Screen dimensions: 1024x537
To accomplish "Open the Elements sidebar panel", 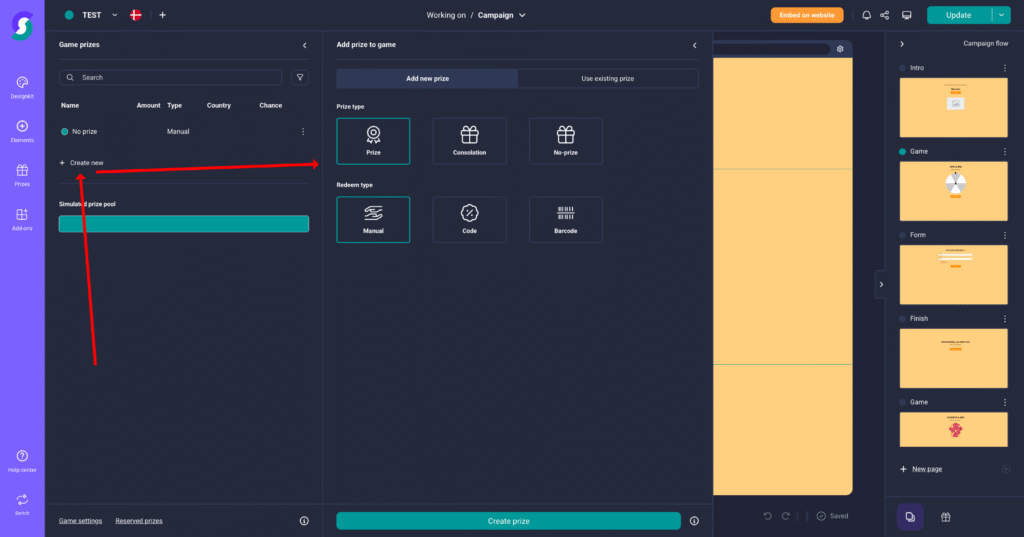I will (x=22, y=131).
